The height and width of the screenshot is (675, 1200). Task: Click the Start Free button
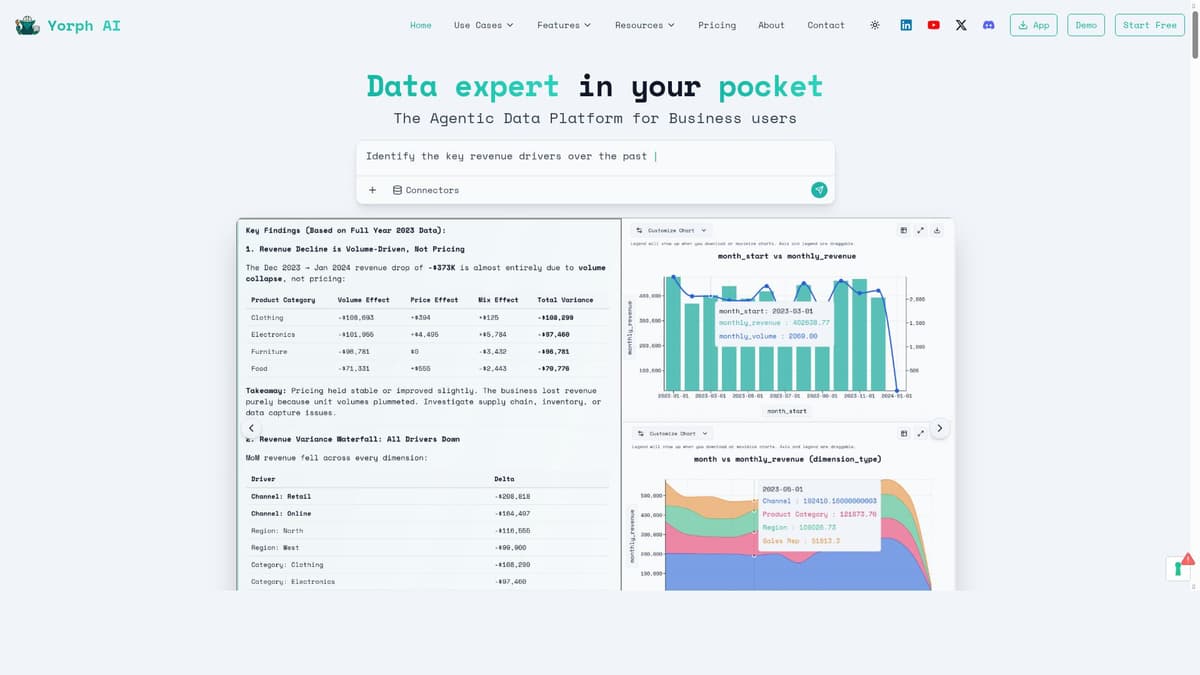coord(1149,25)
